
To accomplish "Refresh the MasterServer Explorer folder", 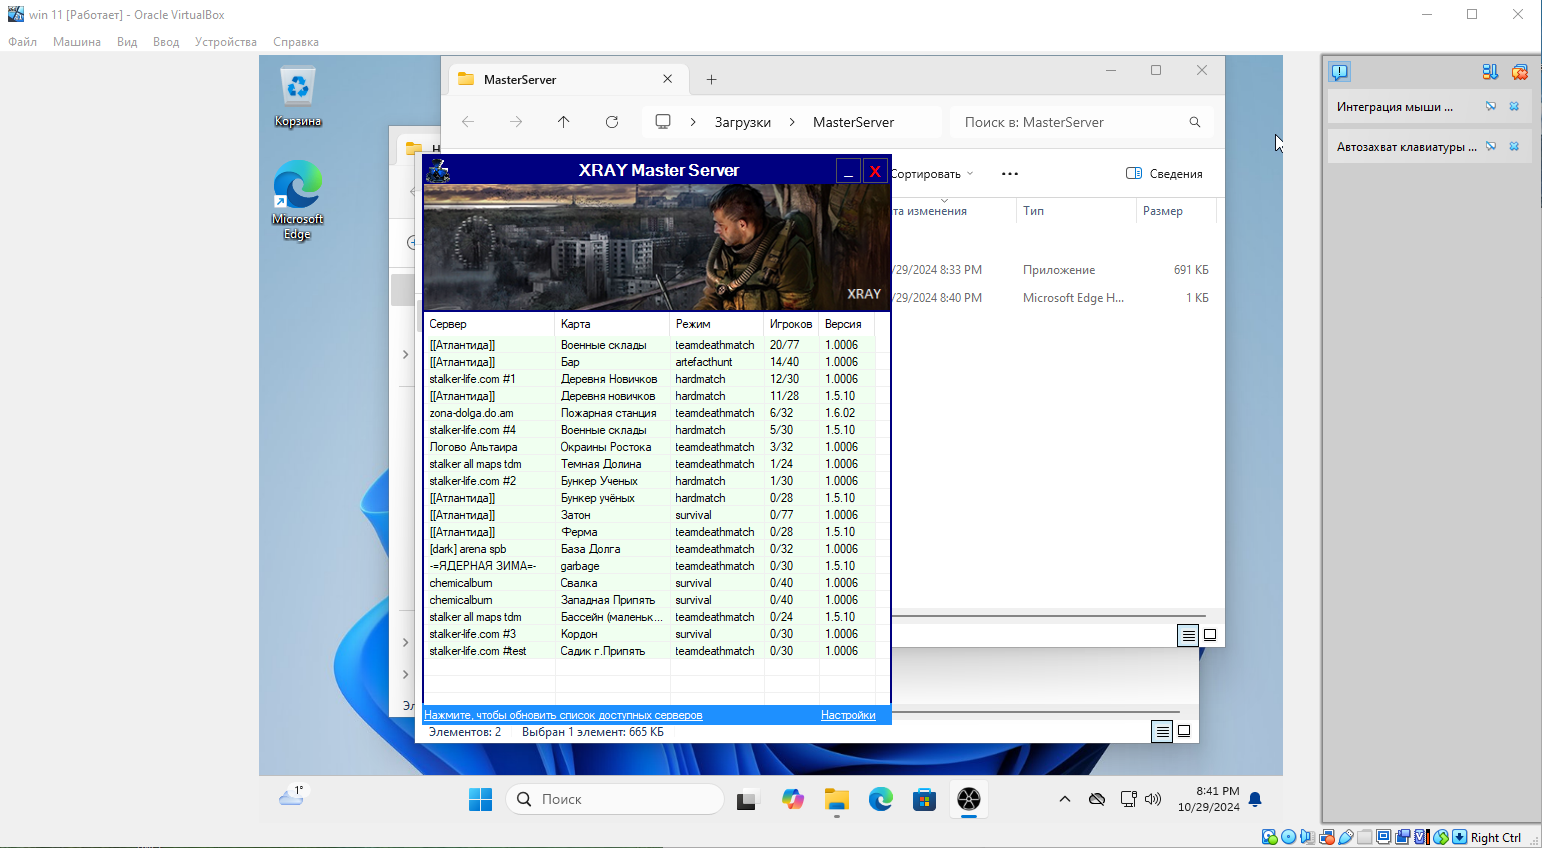I will pos(612,122).
